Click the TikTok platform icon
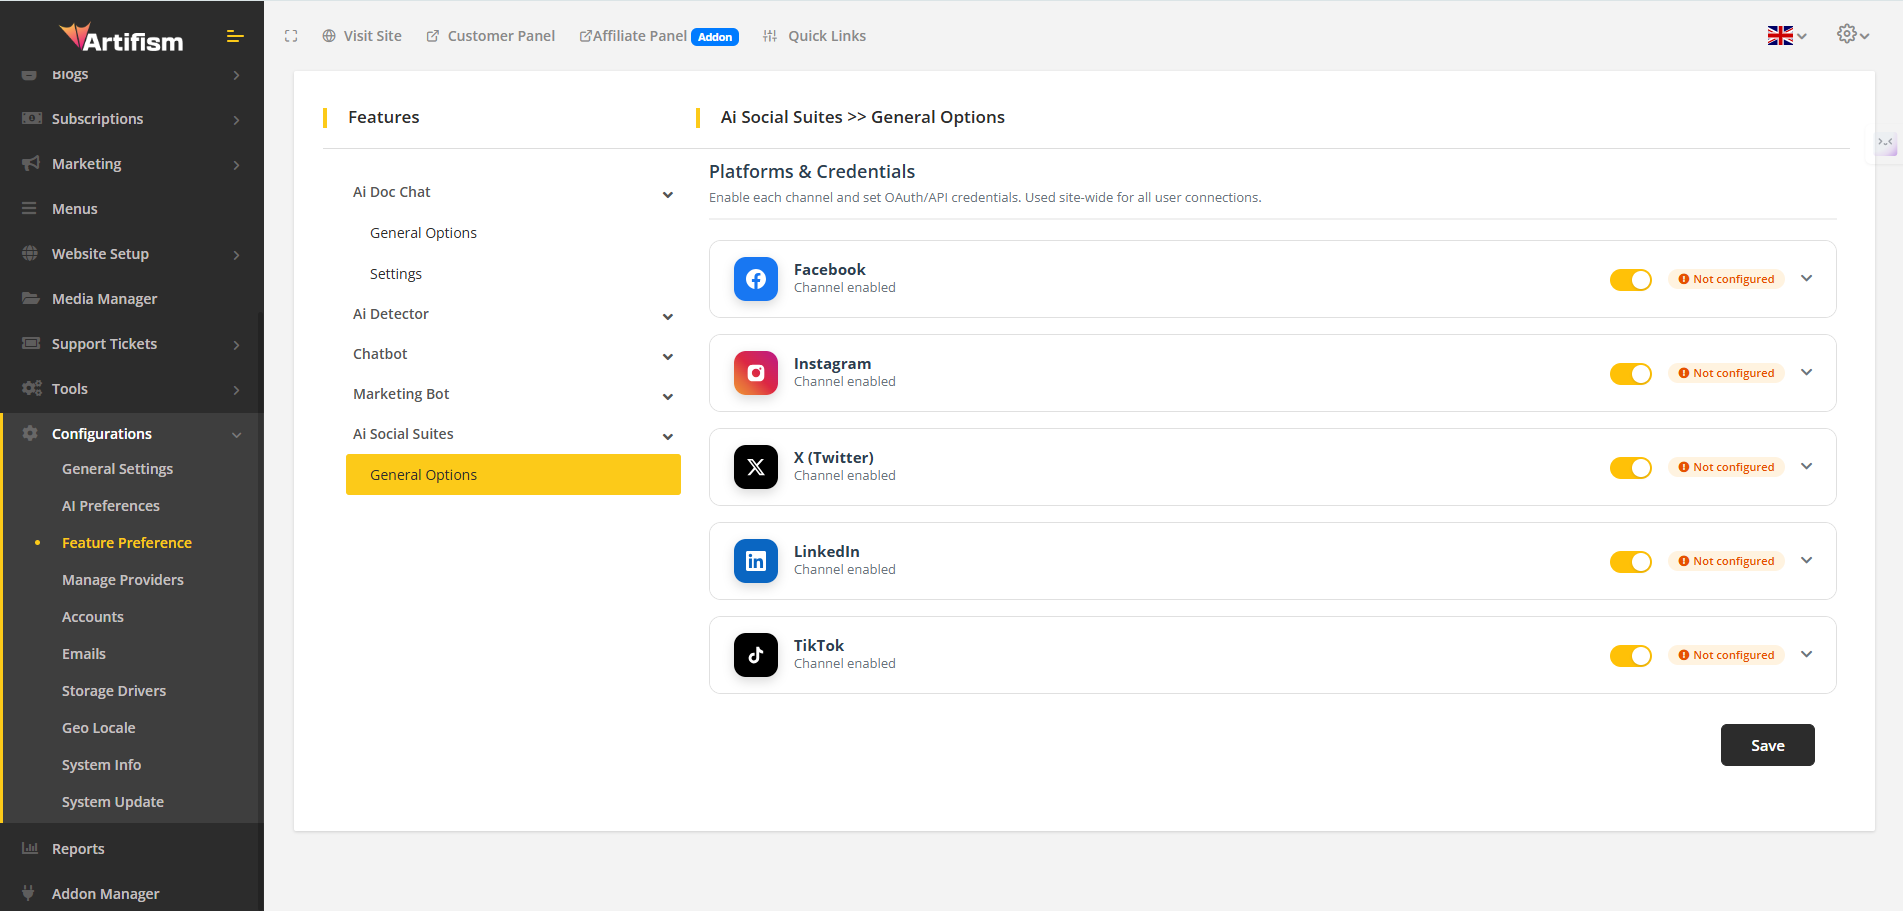This screenshot has width=1903, height=911. click(x=755, y=655)
